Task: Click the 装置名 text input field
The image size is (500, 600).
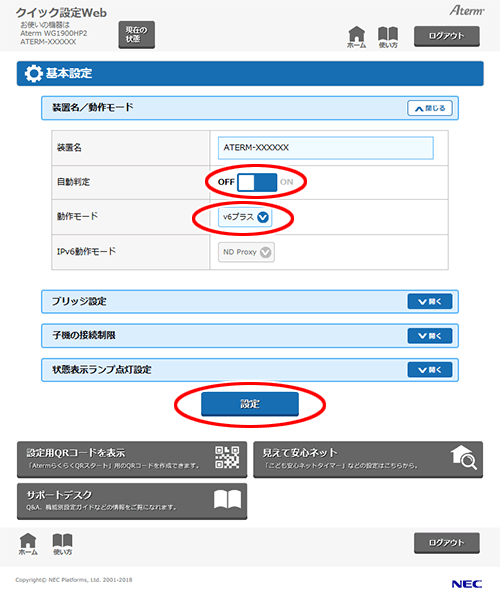Action: 326,148
